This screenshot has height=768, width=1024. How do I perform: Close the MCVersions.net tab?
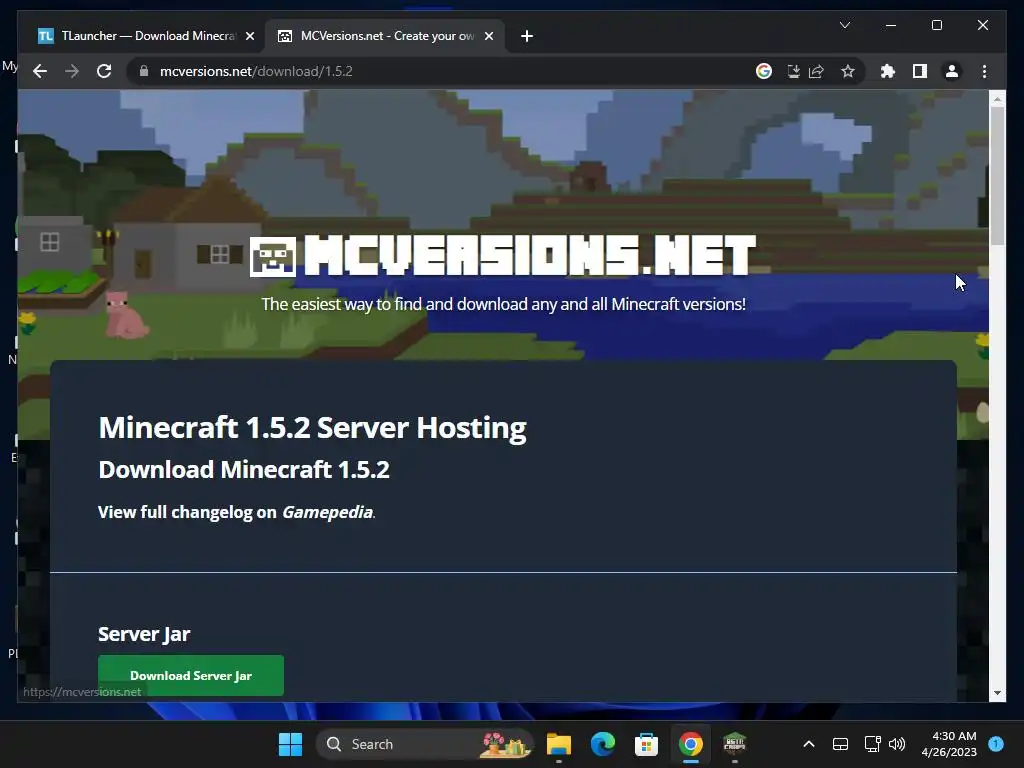pyautogui.click(x=488, y=36)
